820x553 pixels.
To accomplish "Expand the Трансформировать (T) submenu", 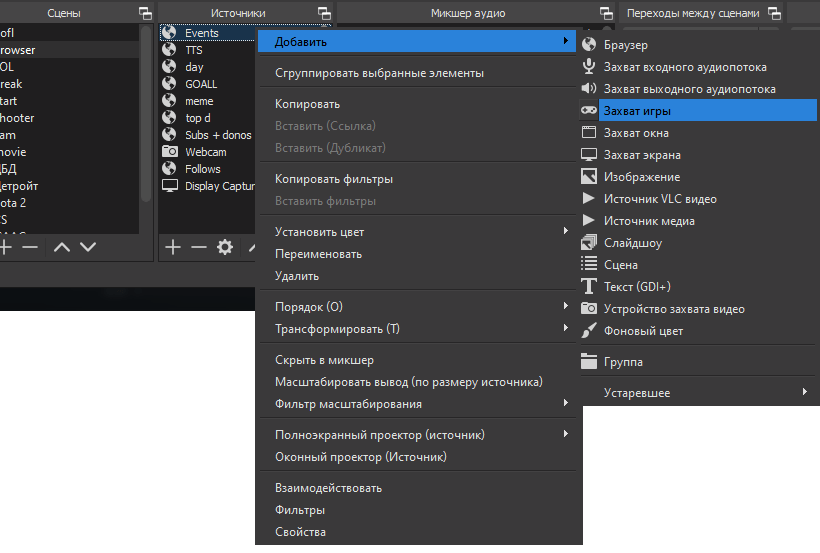I will click(x=337, y=329).
